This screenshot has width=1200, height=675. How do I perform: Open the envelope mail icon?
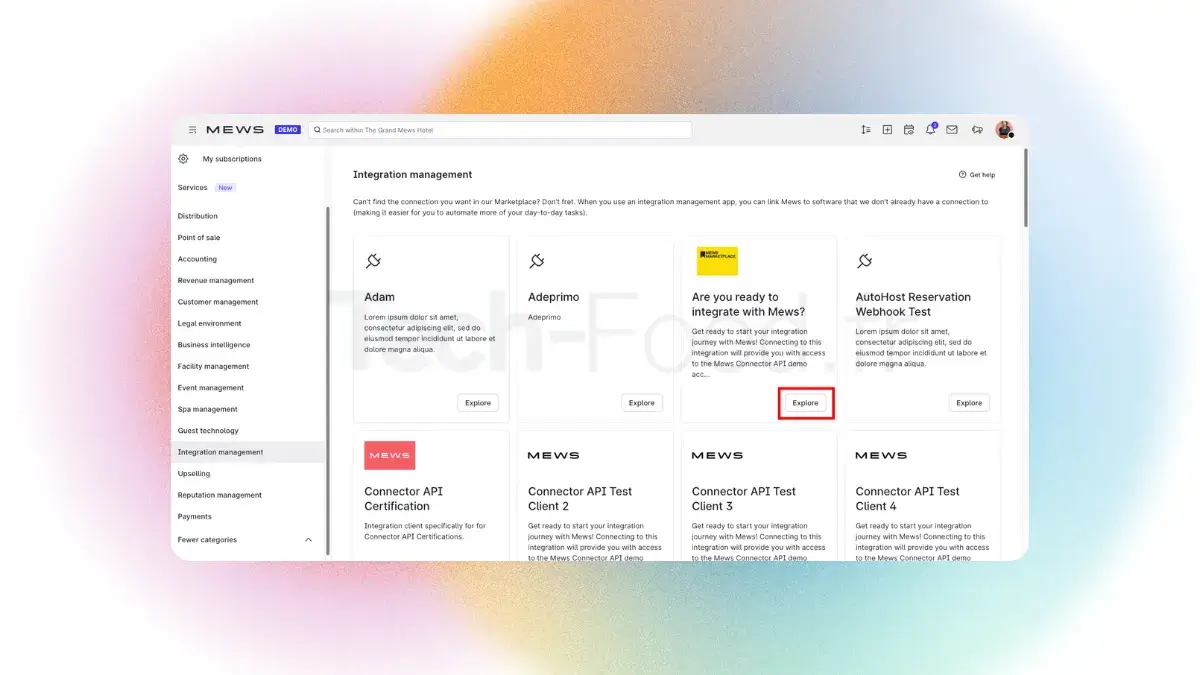[x=952, y=130]
